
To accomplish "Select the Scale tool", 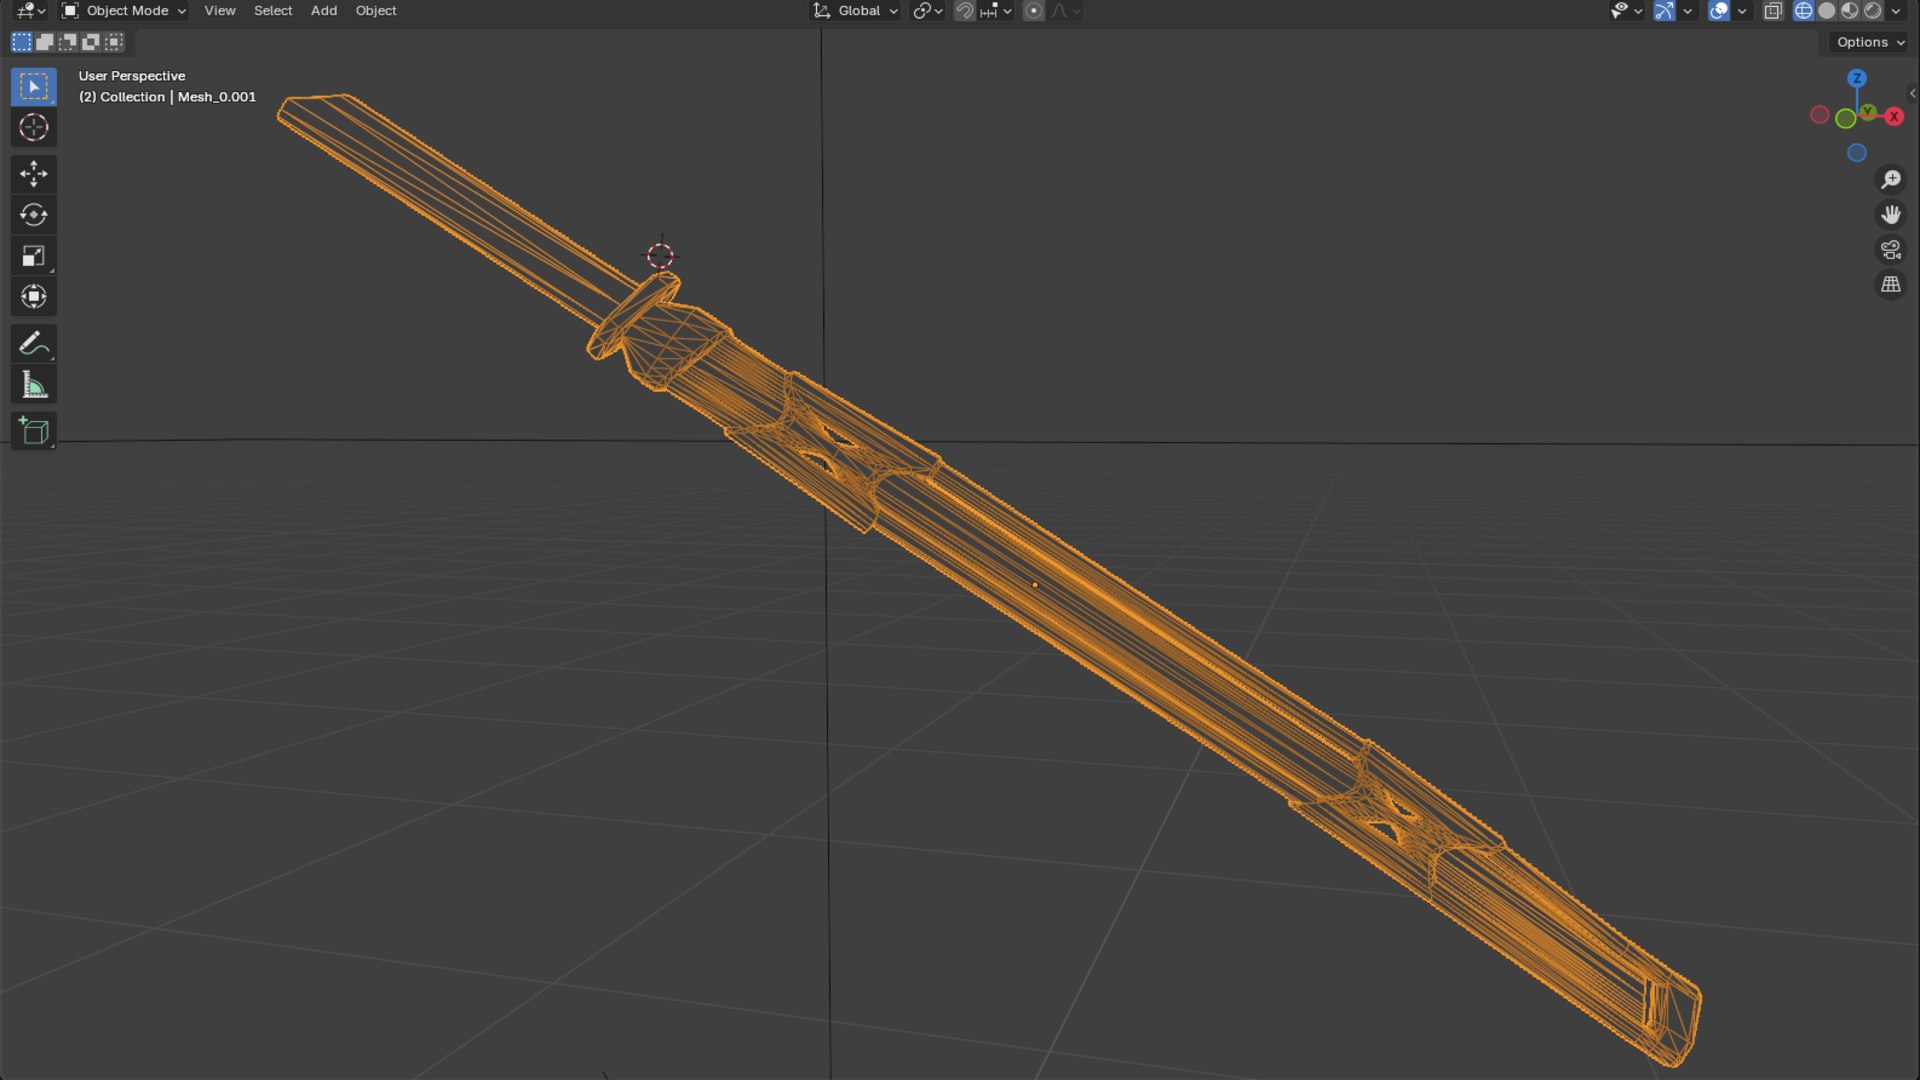I will click(x=33, y=256).
